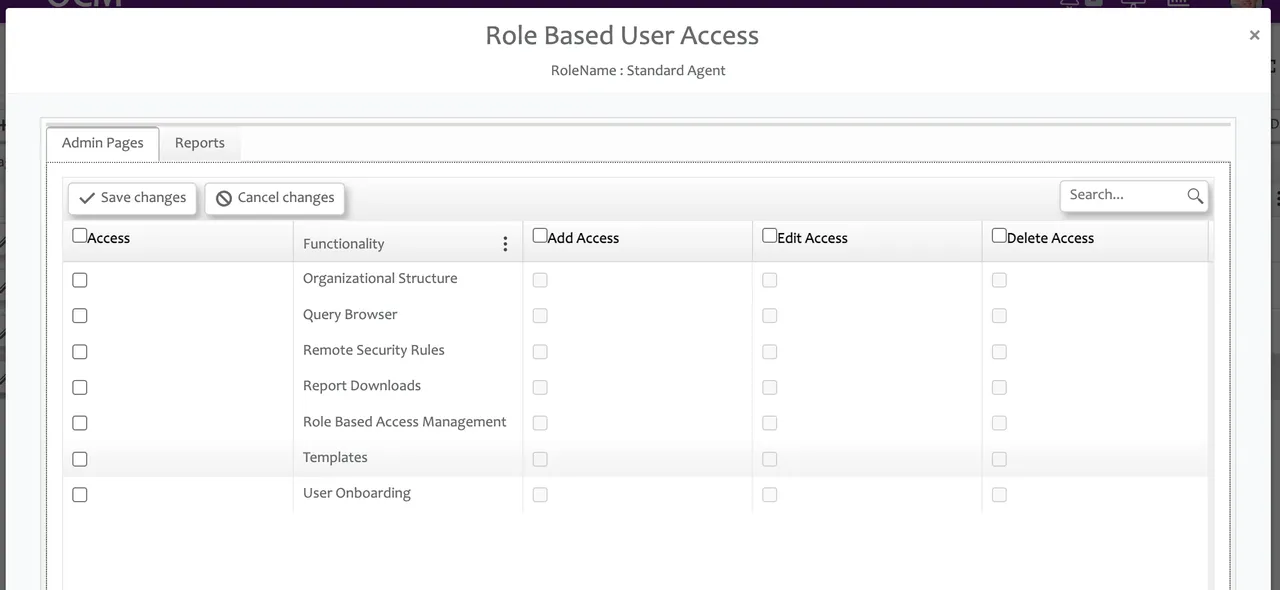This screenshot has width=1280, height=590.
Task: Select the Admin Pages tab
Action: tap(103, 143)
